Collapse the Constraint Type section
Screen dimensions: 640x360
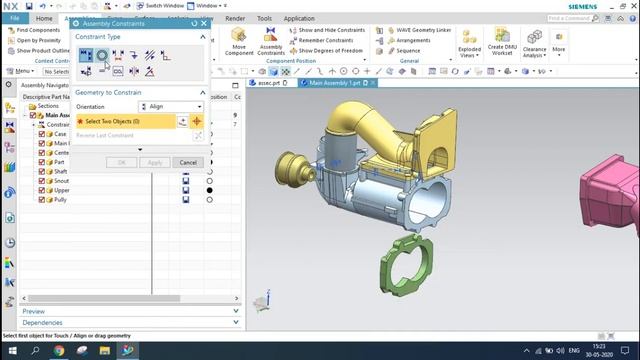coord(202,37)
